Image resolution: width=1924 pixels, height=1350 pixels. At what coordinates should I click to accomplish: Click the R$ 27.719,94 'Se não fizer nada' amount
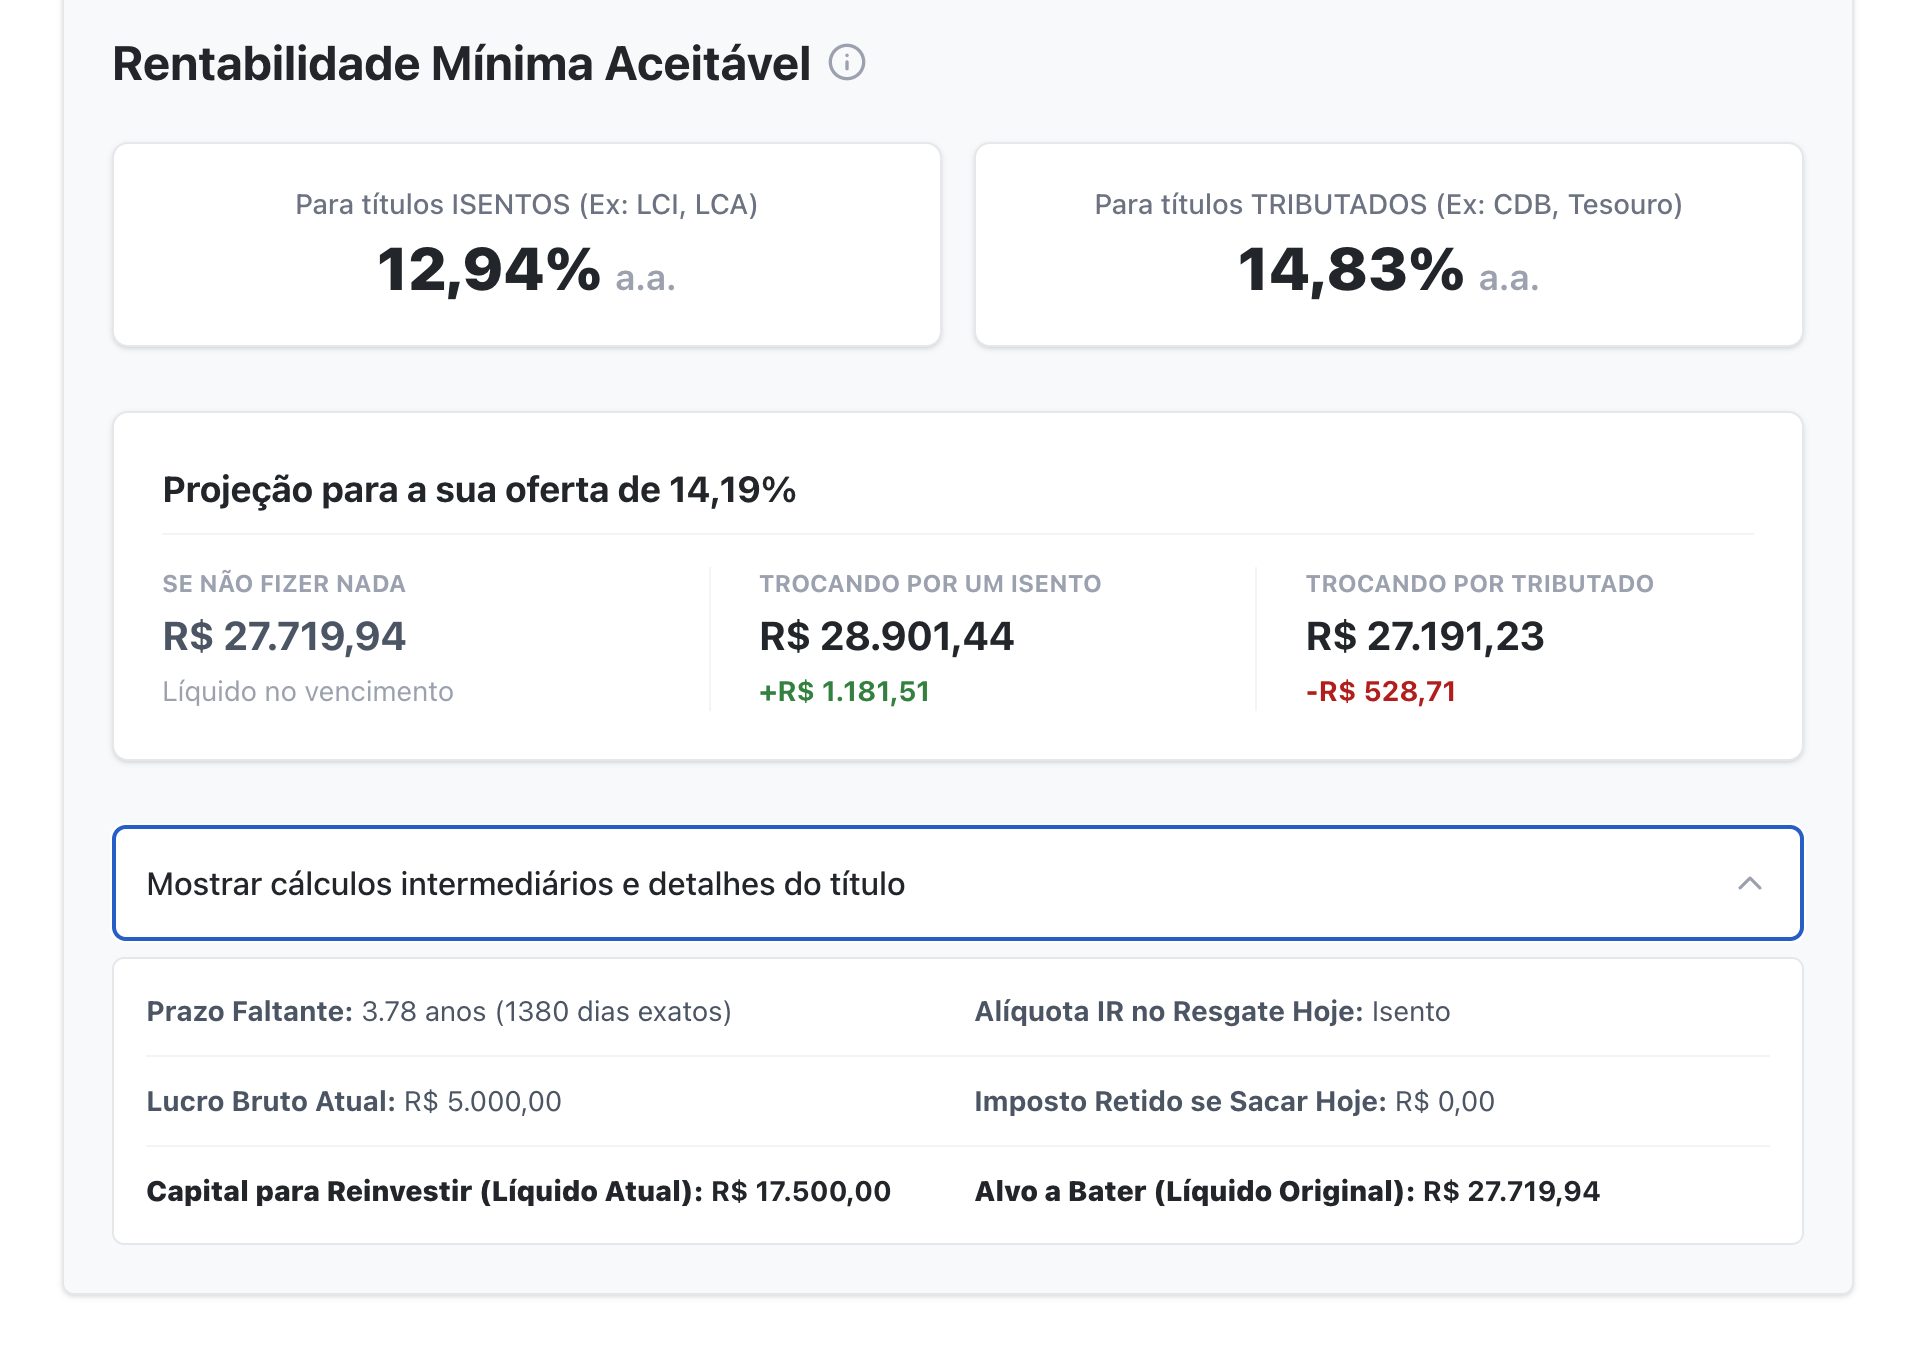(284, 636)
